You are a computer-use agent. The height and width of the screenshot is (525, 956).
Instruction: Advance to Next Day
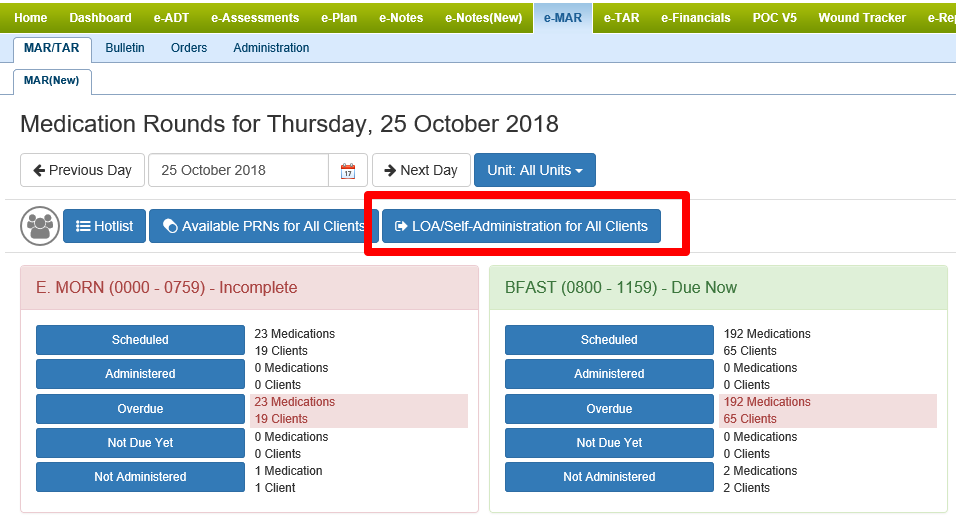coord(420,170)
